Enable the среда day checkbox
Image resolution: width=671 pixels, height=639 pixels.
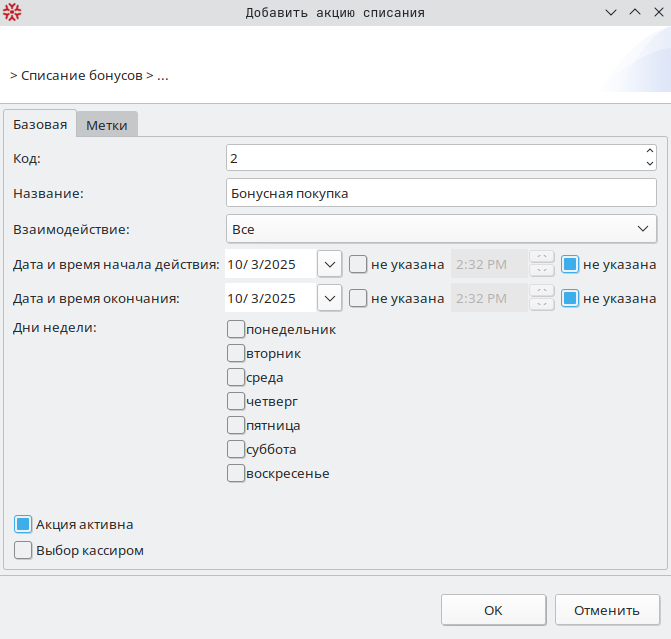click(236, 377)
